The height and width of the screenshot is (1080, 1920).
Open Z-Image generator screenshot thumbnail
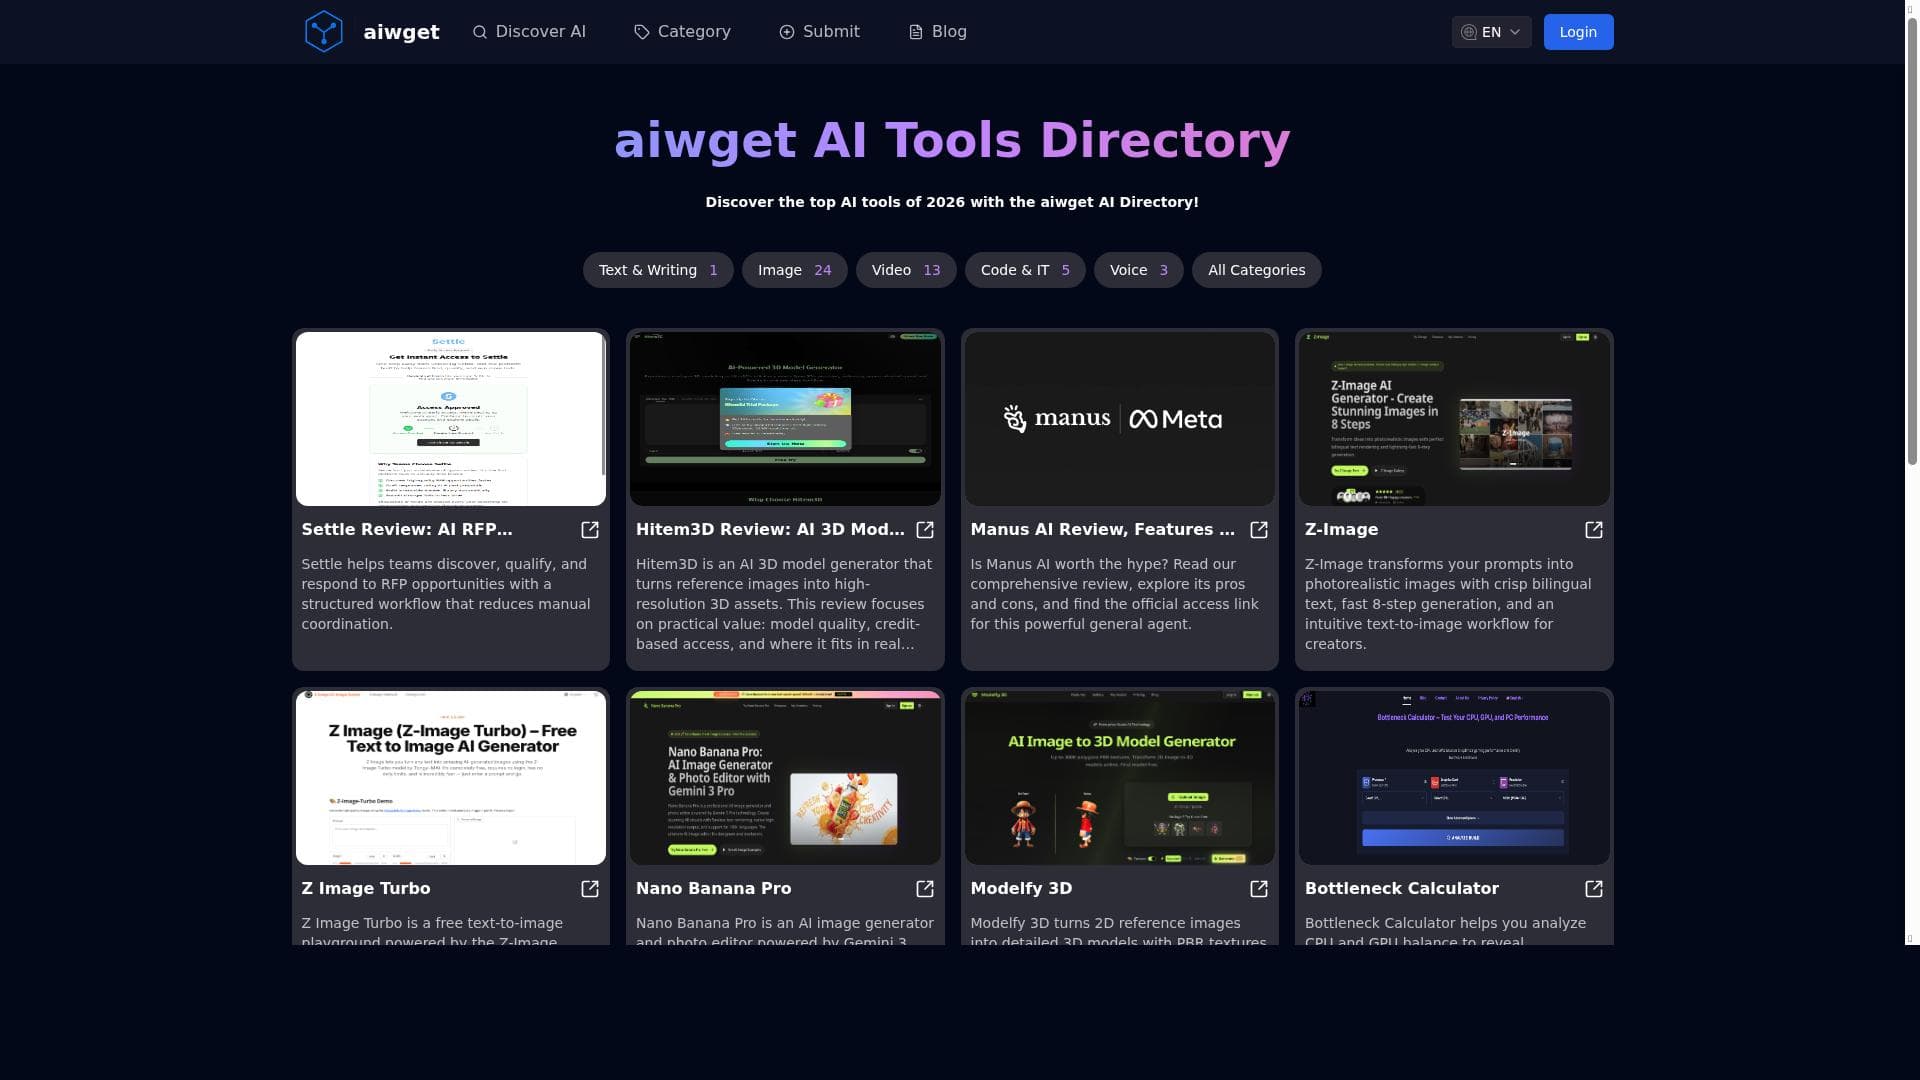[1454, 419]
